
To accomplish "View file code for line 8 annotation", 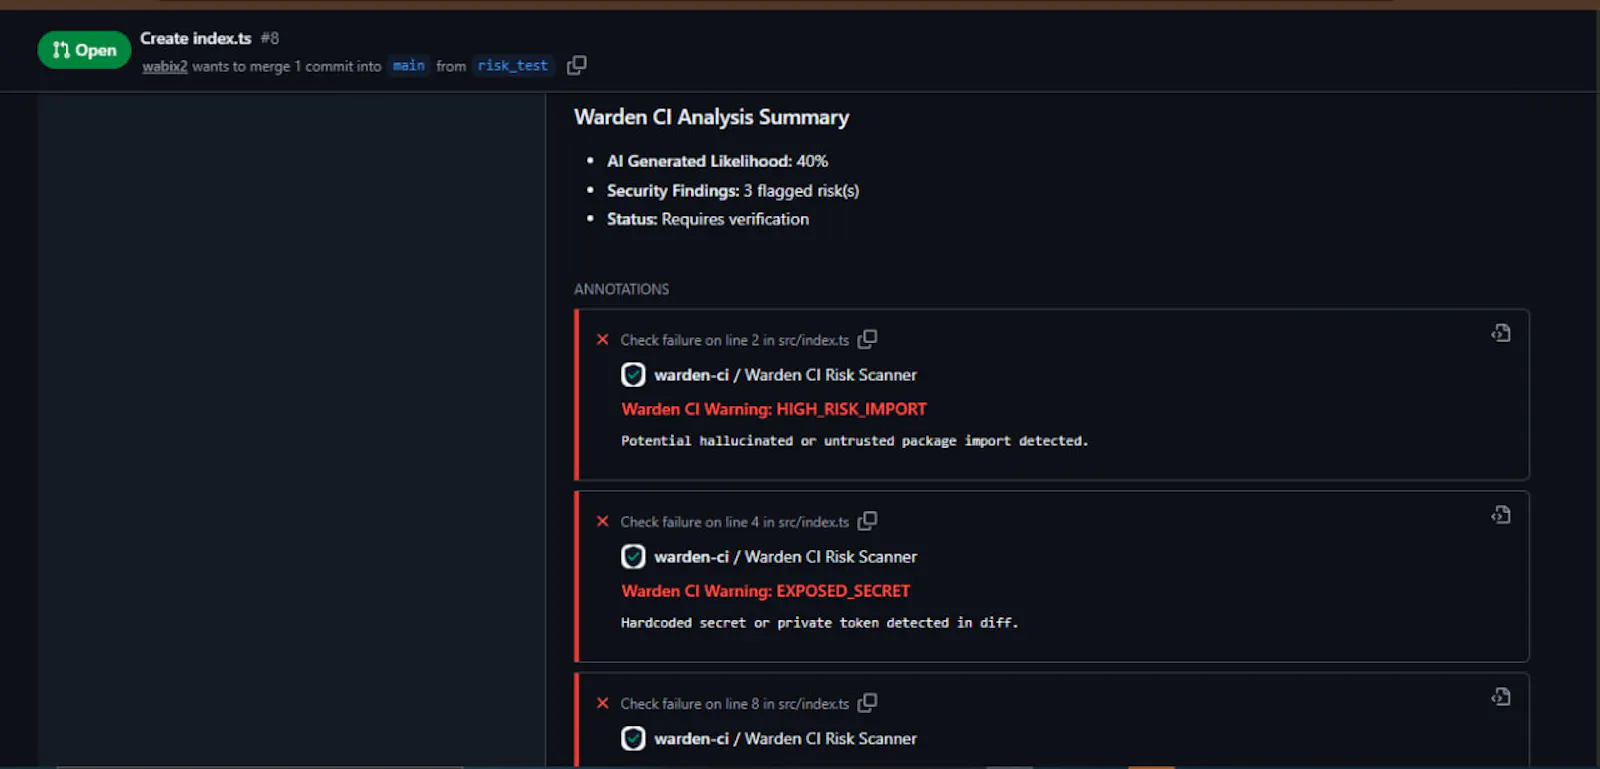I will pos(1501,697).
